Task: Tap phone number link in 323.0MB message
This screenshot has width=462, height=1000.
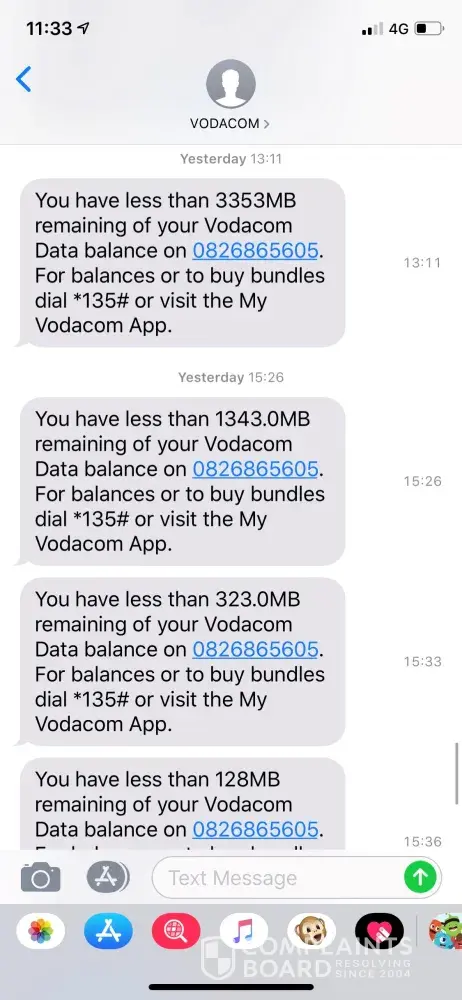Action: click(255, 649)
